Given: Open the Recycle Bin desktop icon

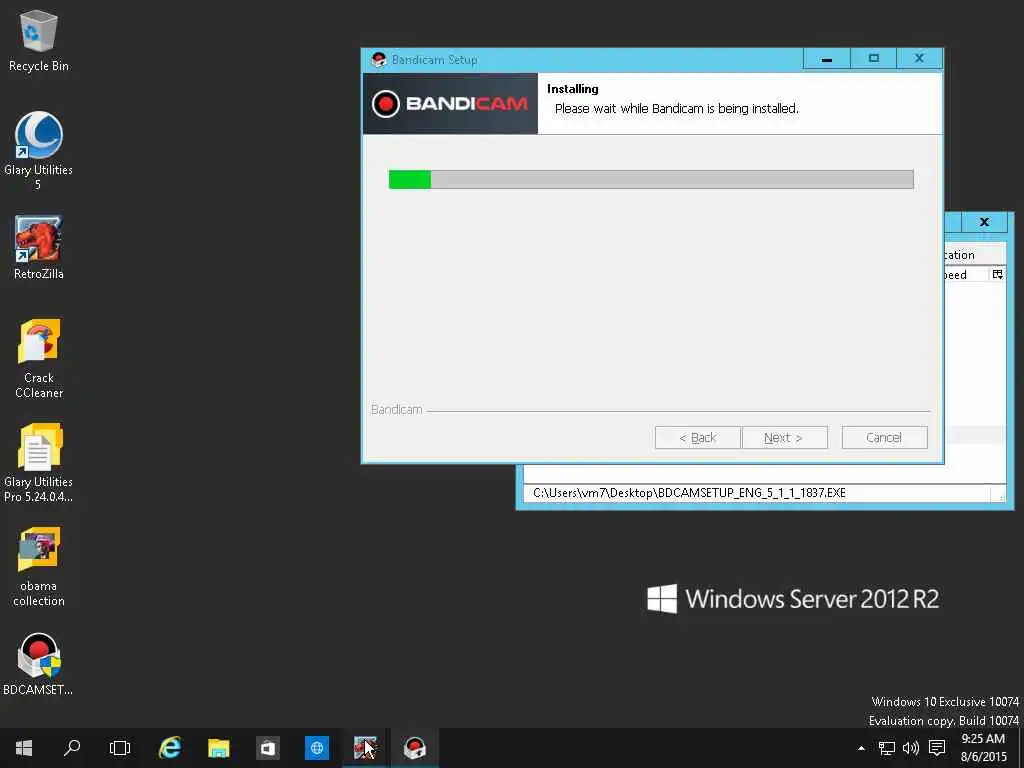Looking at the screenshot, I should [x=39, y=40].
